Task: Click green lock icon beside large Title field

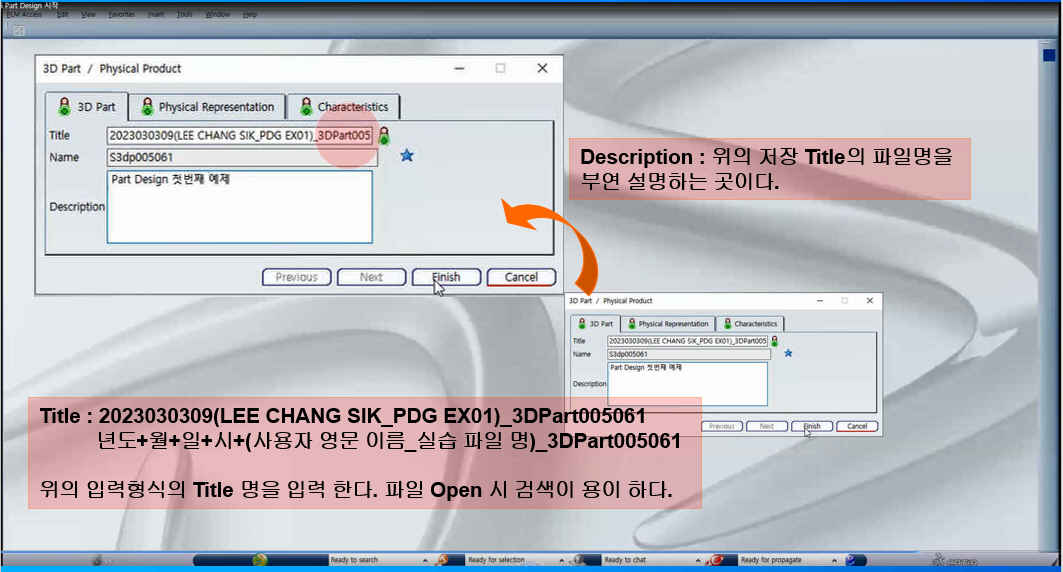Action: pyautogui.click(x=384, y=136)
